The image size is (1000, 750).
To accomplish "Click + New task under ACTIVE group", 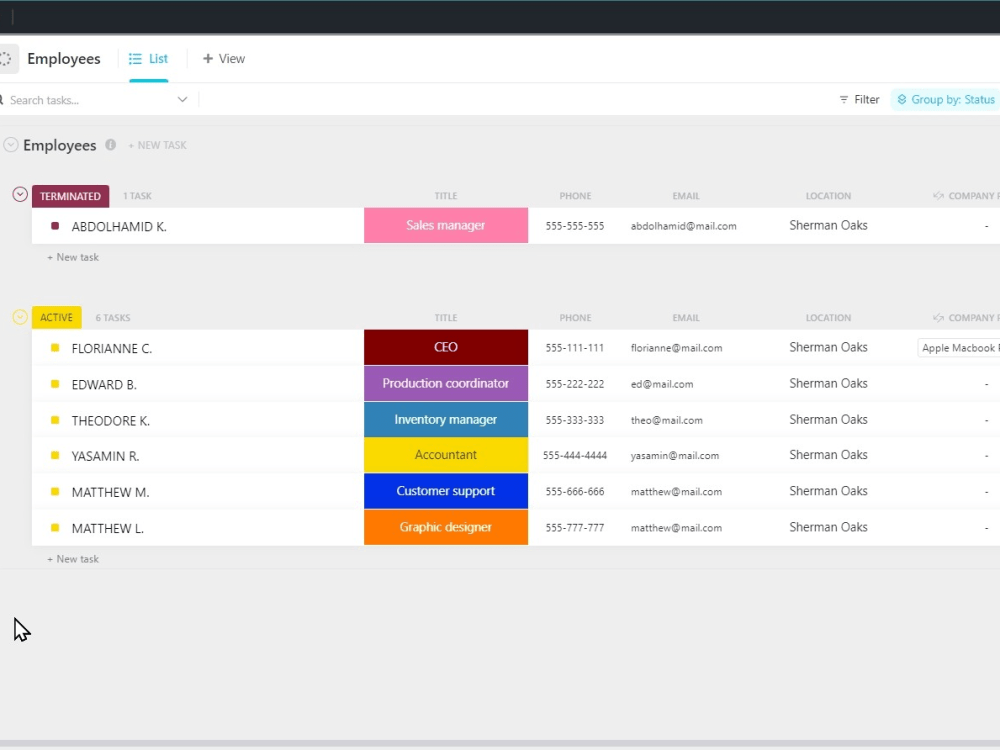I will click(72, 558).
